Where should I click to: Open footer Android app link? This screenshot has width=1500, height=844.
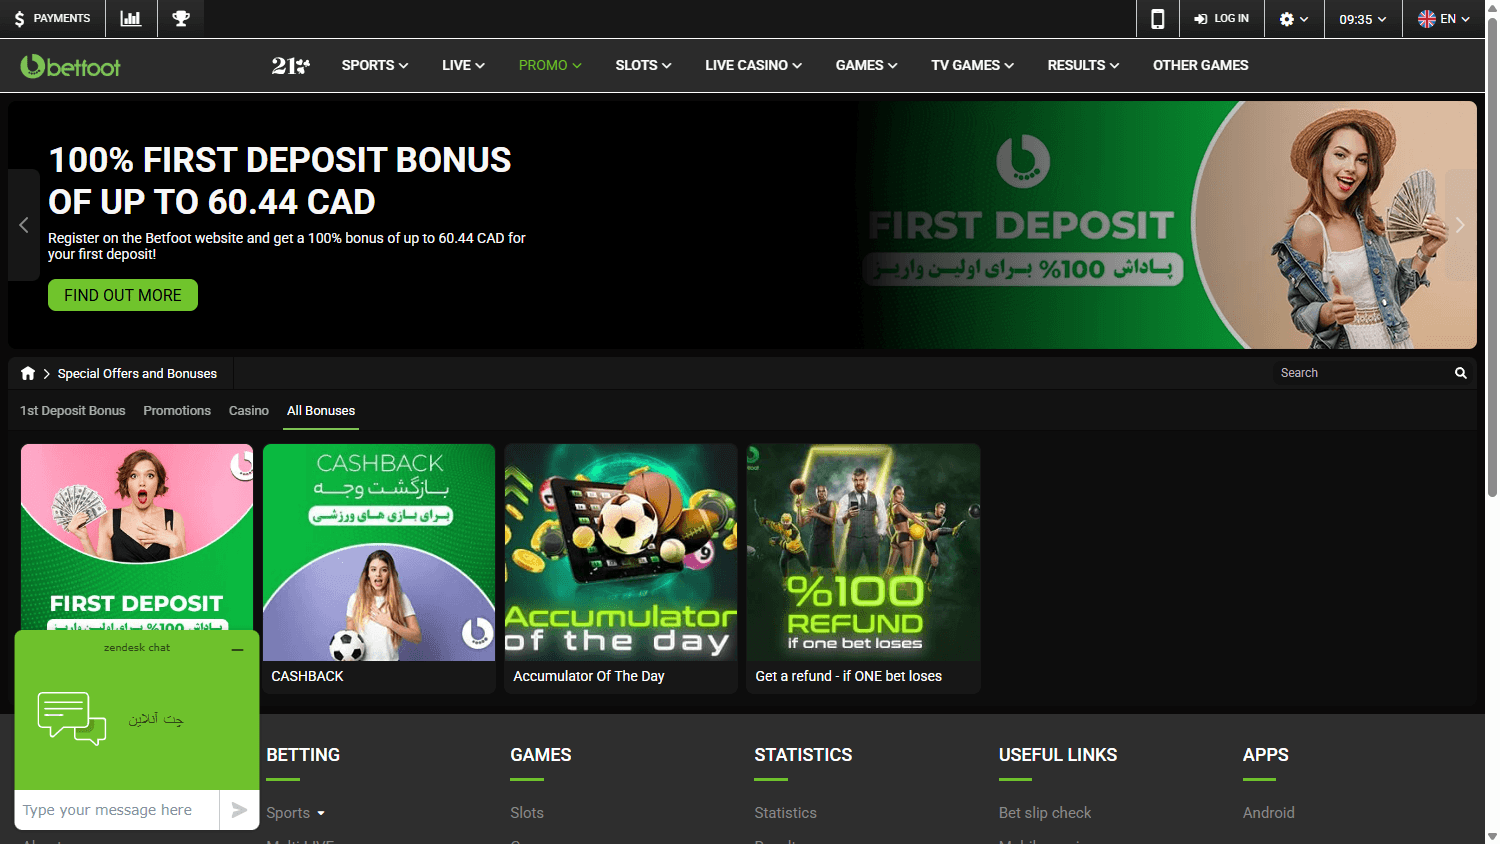point(1269,813)
